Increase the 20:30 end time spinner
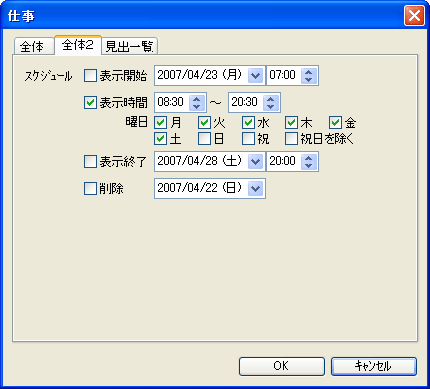Screen dimensions: 430x389 (271, 99)
